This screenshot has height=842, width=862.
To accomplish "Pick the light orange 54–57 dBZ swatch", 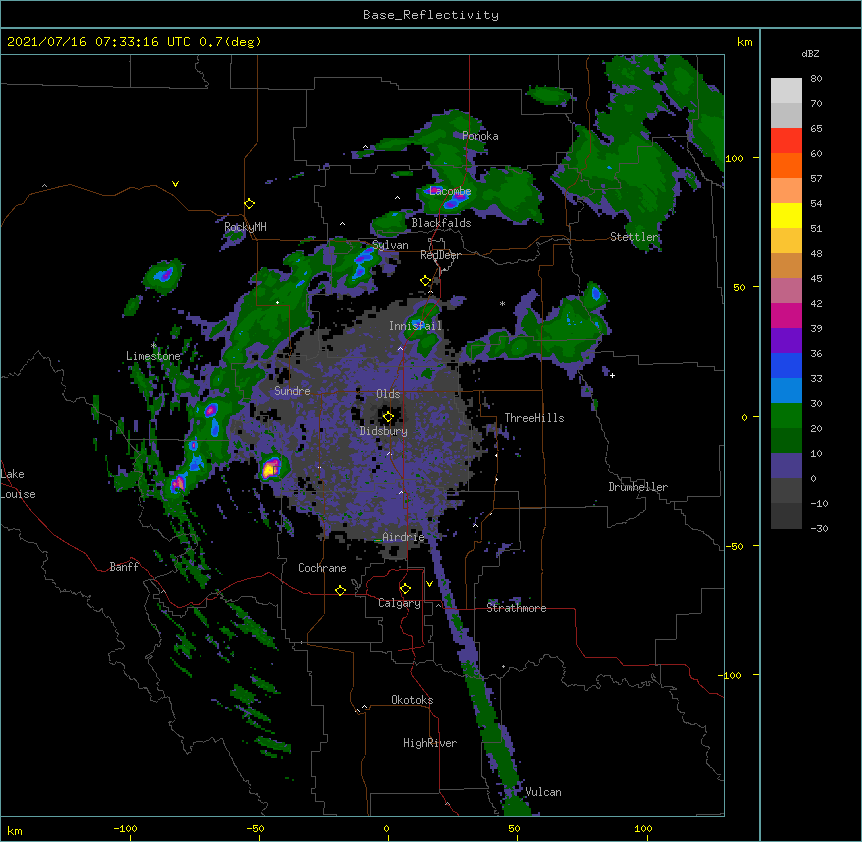I will (x=786, y=191).
